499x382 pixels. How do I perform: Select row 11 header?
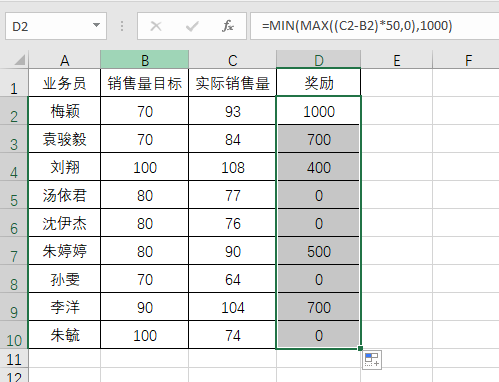coord(14,359)
